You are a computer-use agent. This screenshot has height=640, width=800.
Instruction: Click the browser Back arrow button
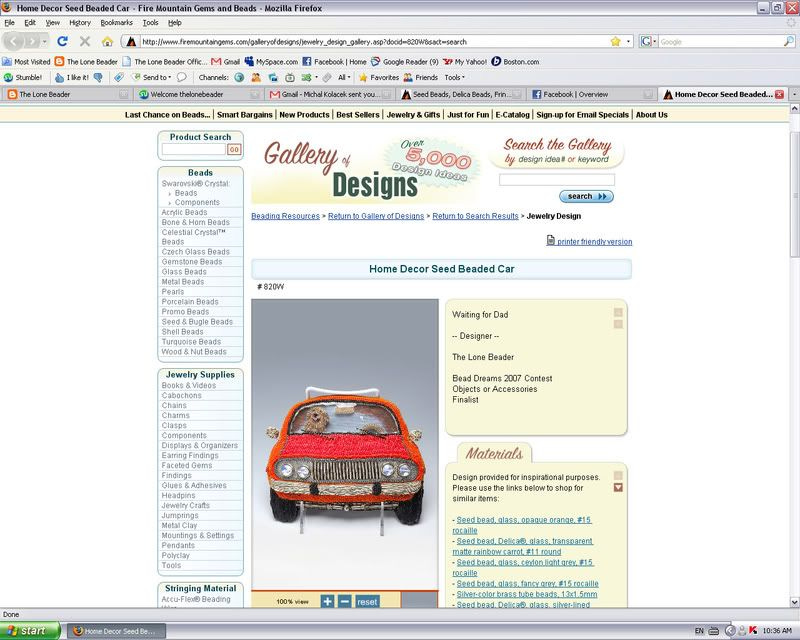tap(14, 41)
